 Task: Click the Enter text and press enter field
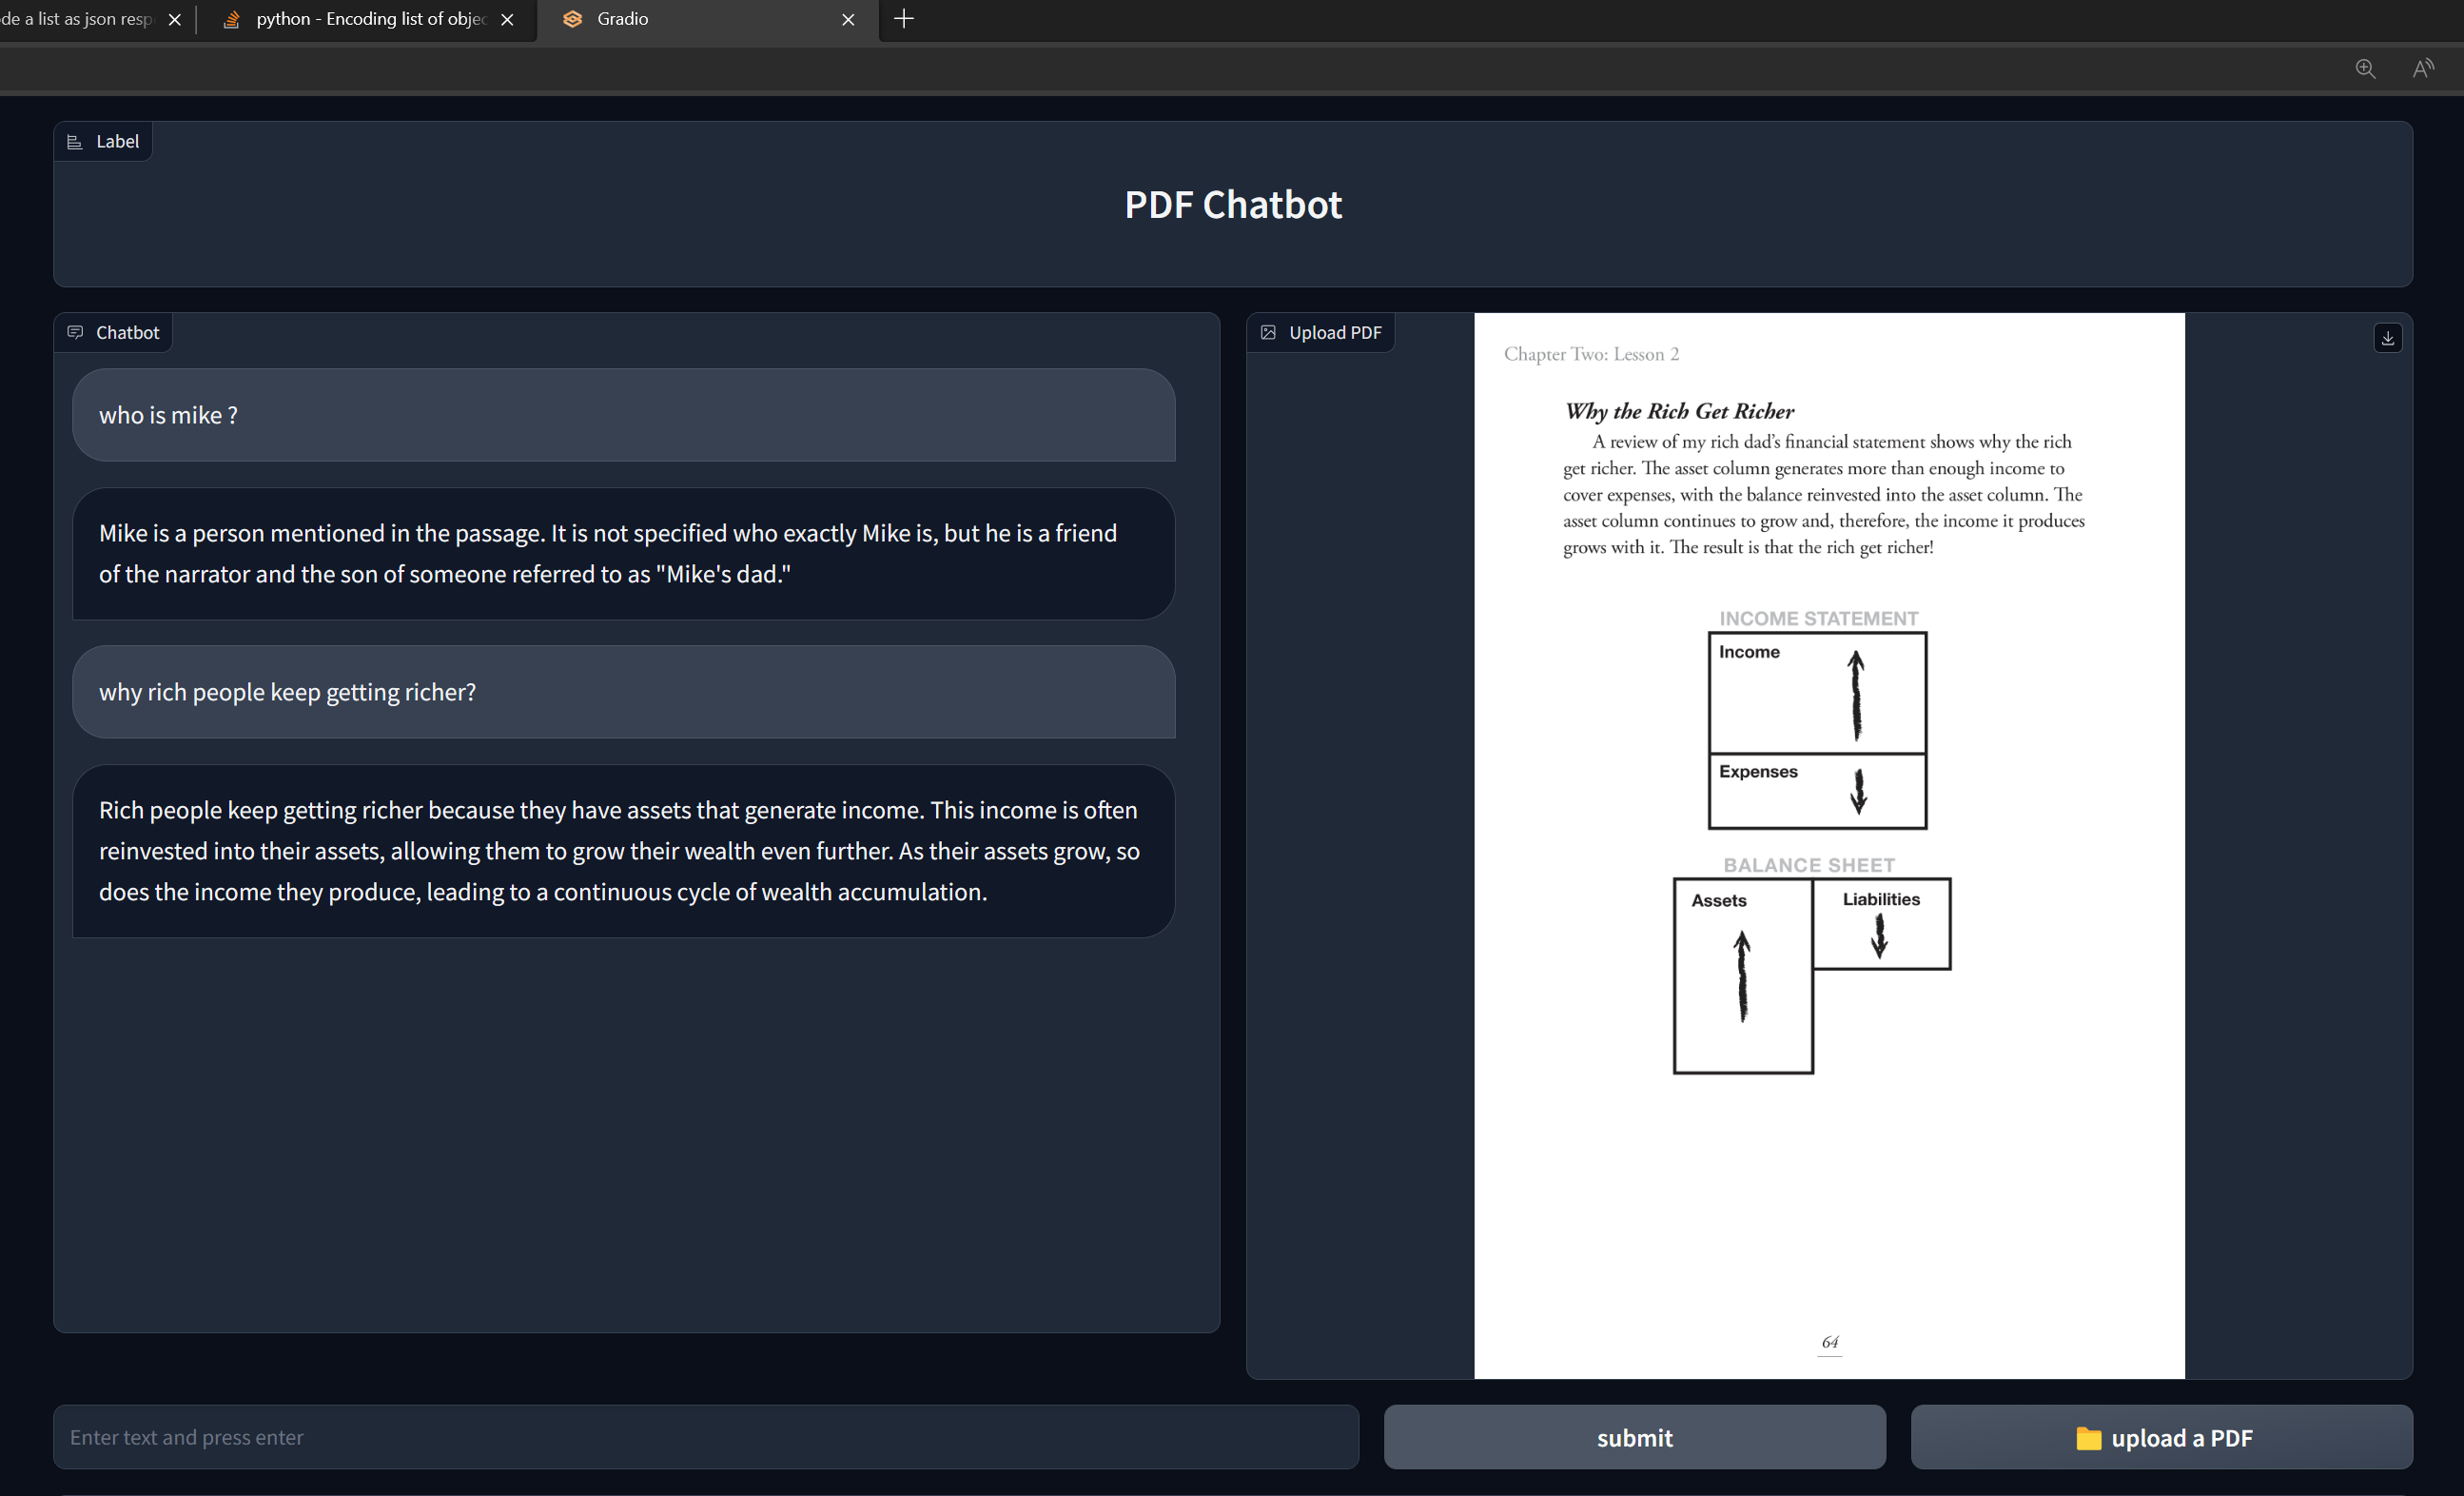[x=706, y=1437]
